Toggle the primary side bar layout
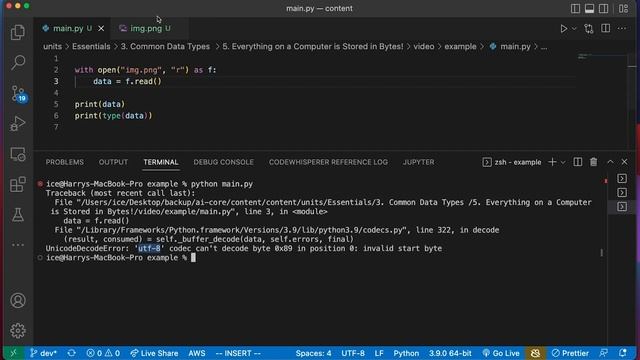Image resolution: width=640 pixels, height=360 pixels. click(575, 9)
